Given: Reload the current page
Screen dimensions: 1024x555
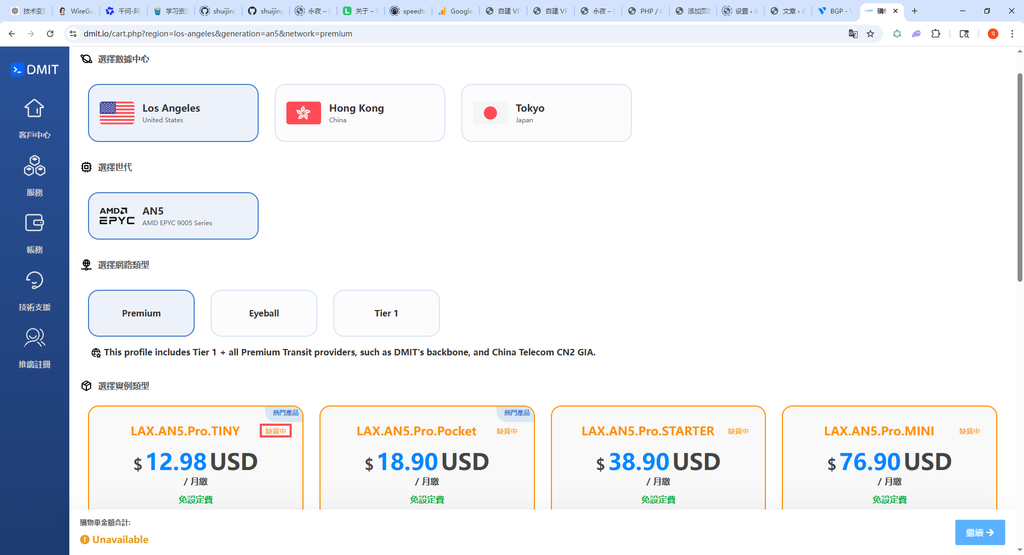Looking at the screenshot, I should (50, 33).
